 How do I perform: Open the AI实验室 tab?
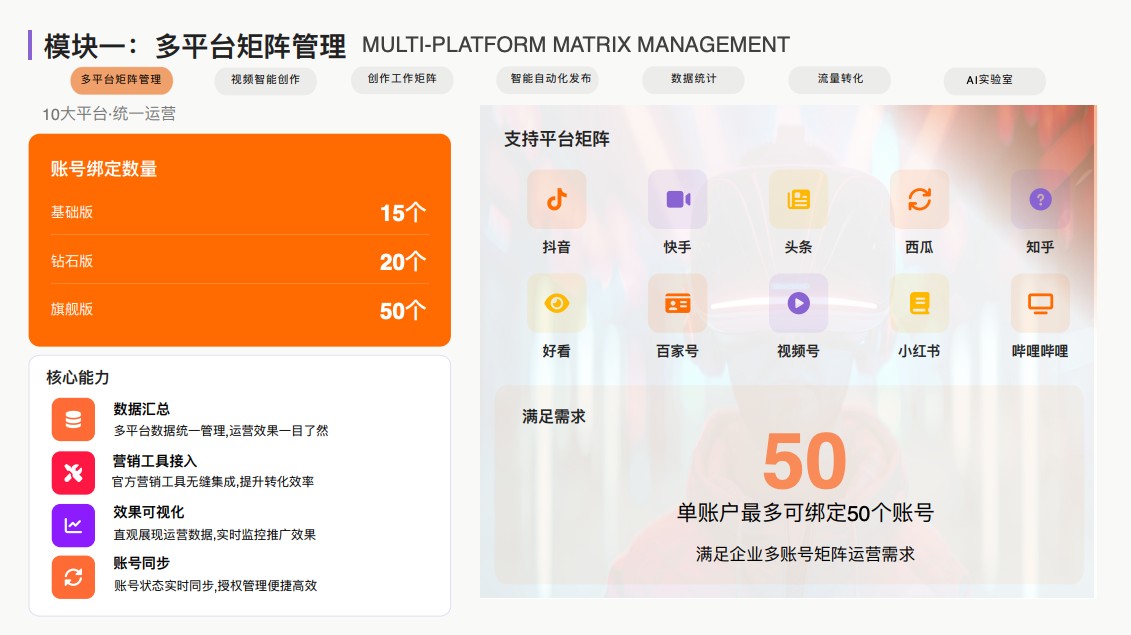point(990,80)
